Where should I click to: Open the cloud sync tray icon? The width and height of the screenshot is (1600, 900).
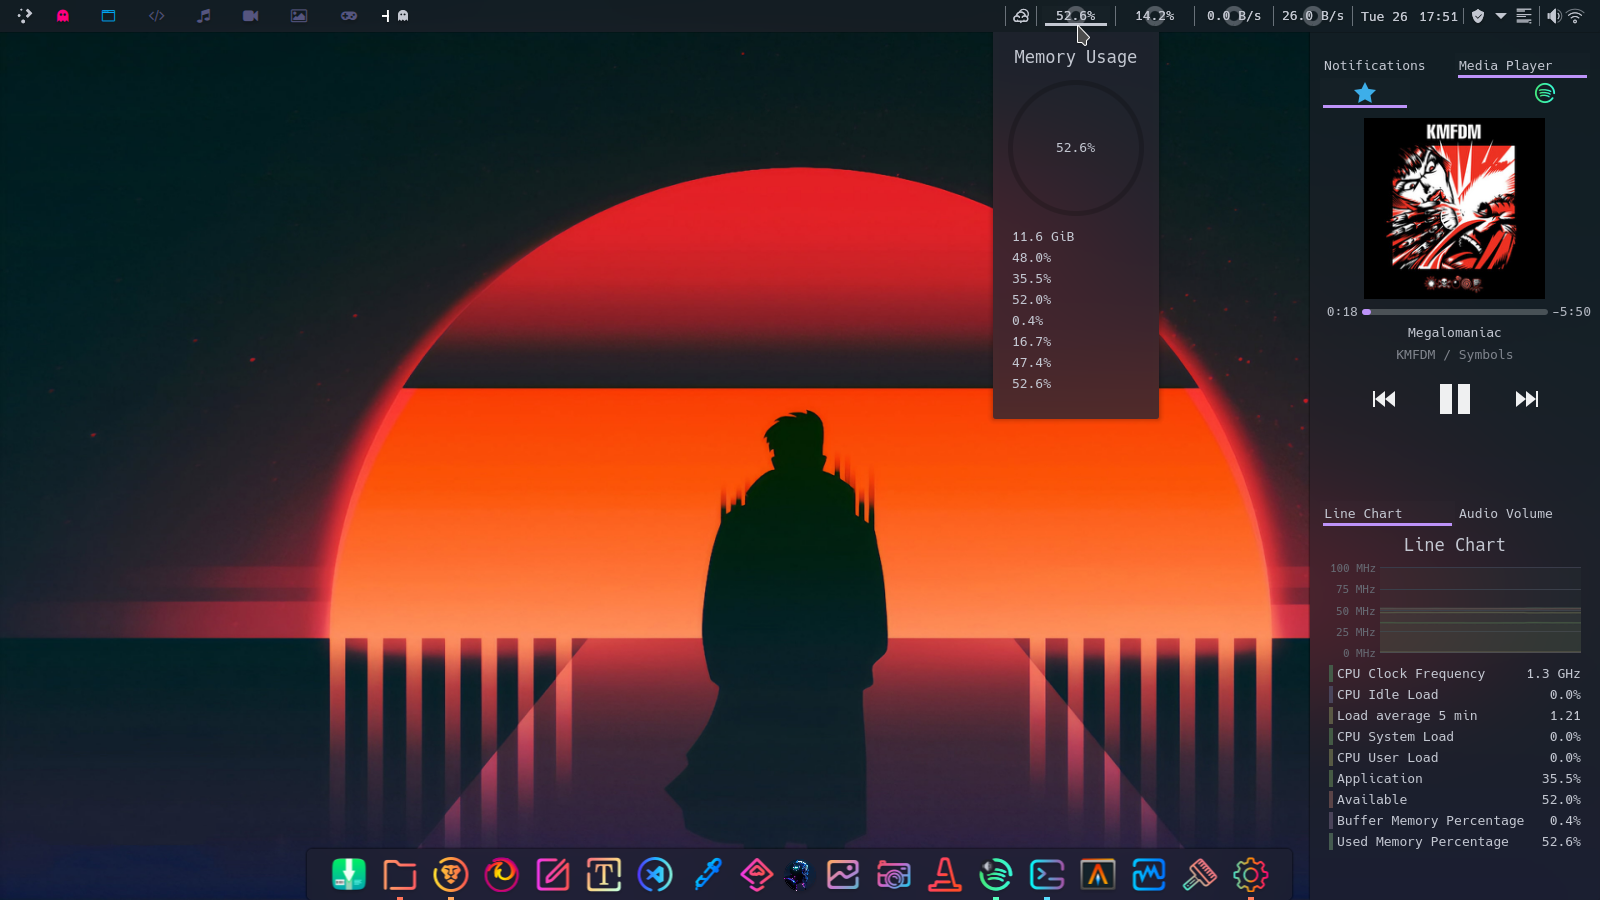1021,16
